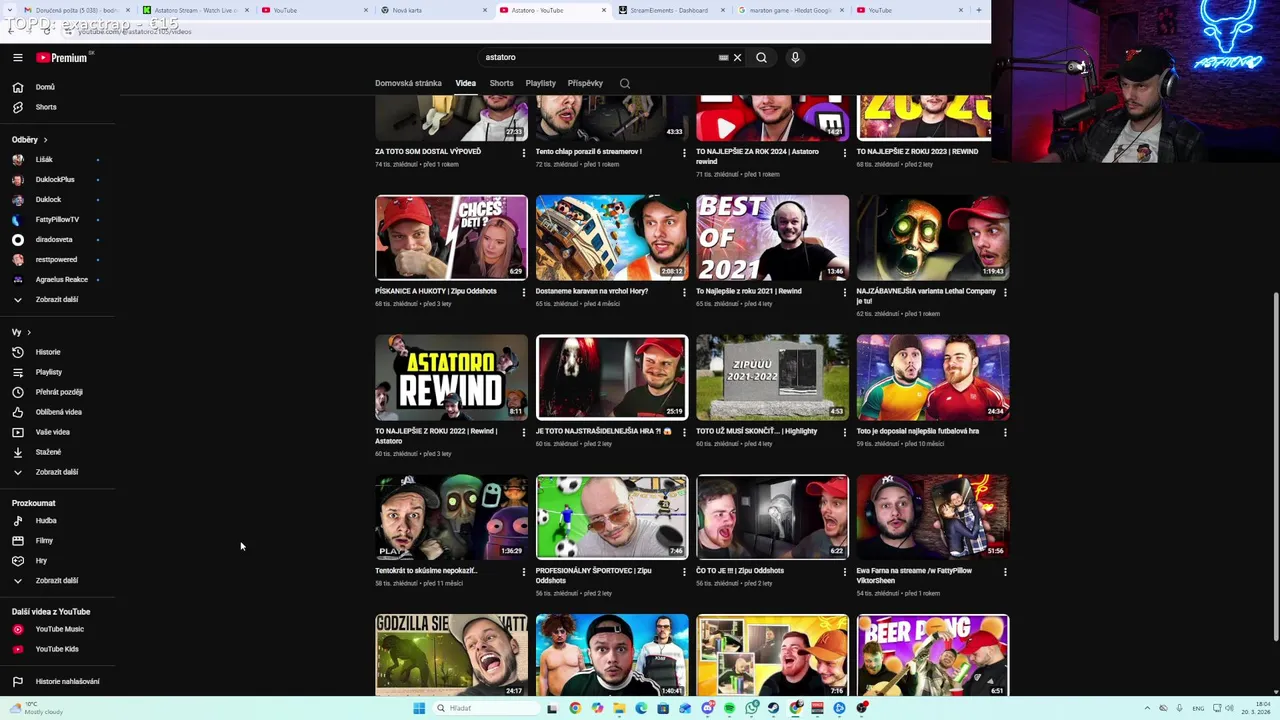
Task: Expand Zobrazit další under subscriptions
Action: 58,300
